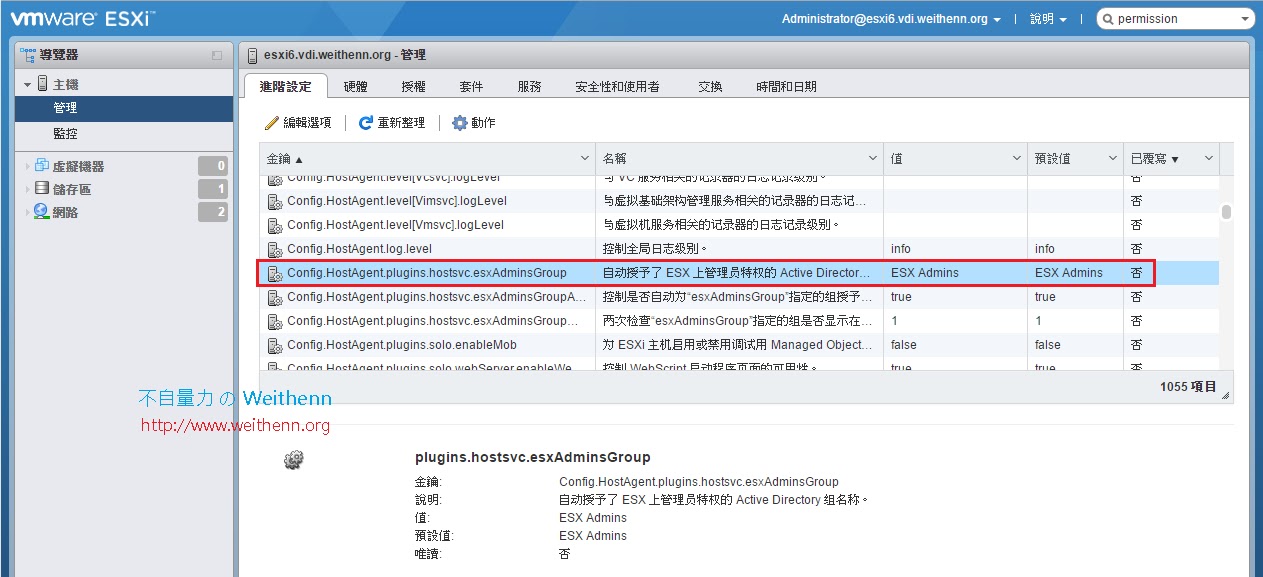Switch to the Hardware tab

click(x=355, y=86)
